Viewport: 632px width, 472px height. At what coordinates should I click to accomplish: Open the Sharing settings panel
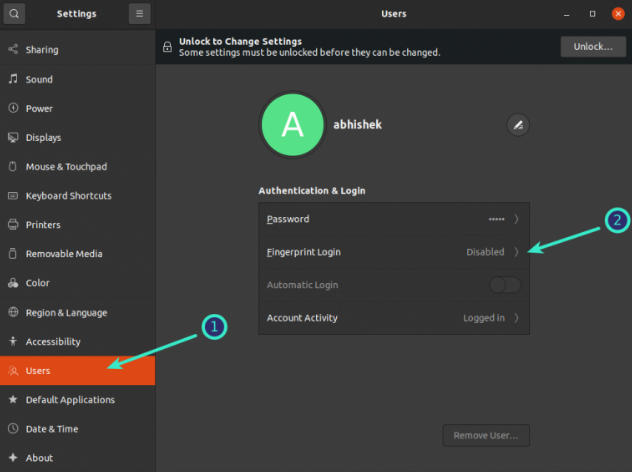(77, 50)
